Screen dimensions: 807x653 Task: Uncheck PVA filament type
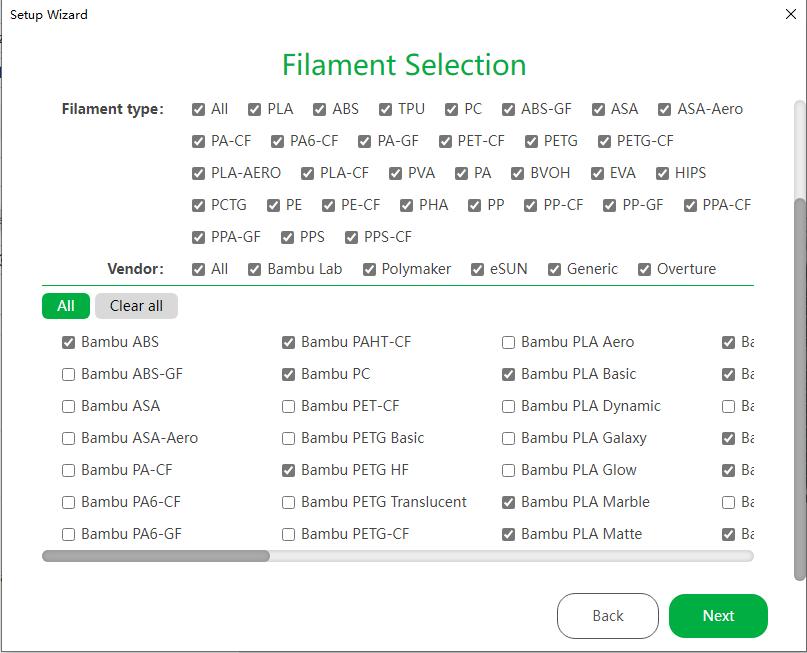[x=395, y=173]
